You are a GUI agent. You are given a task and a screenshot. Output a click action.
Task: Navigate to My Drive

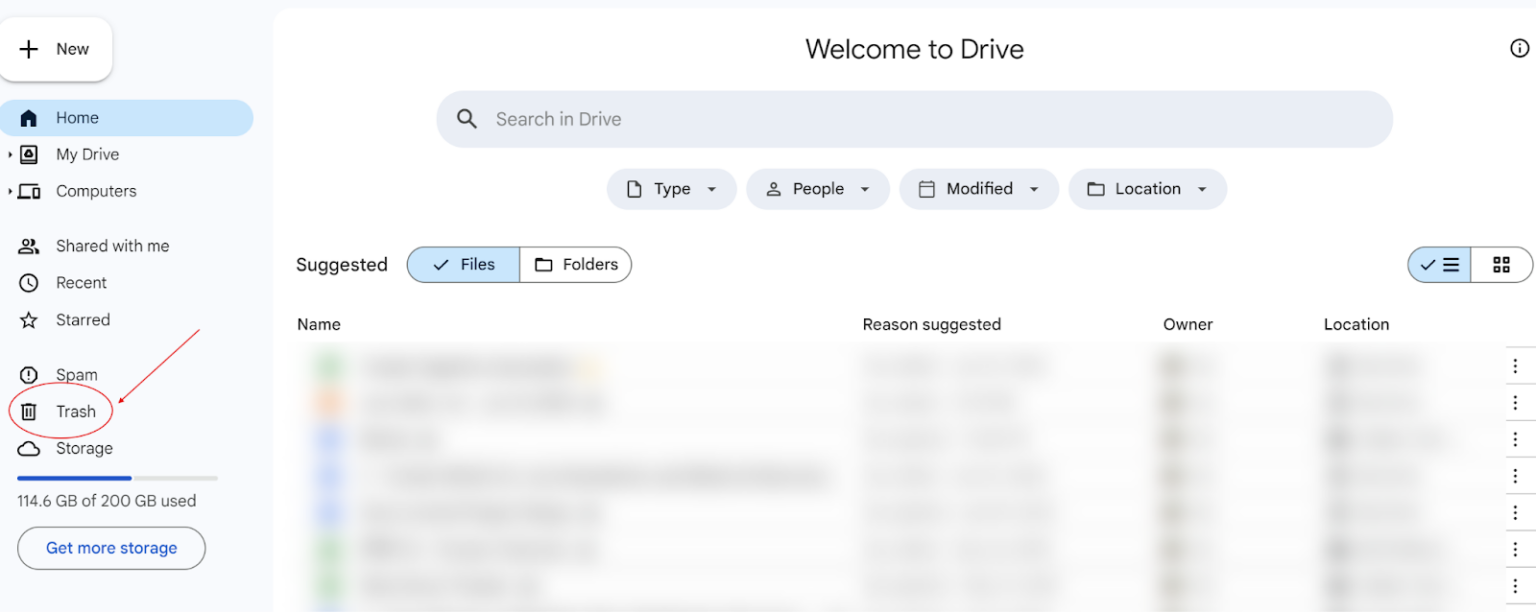[86, 154]
